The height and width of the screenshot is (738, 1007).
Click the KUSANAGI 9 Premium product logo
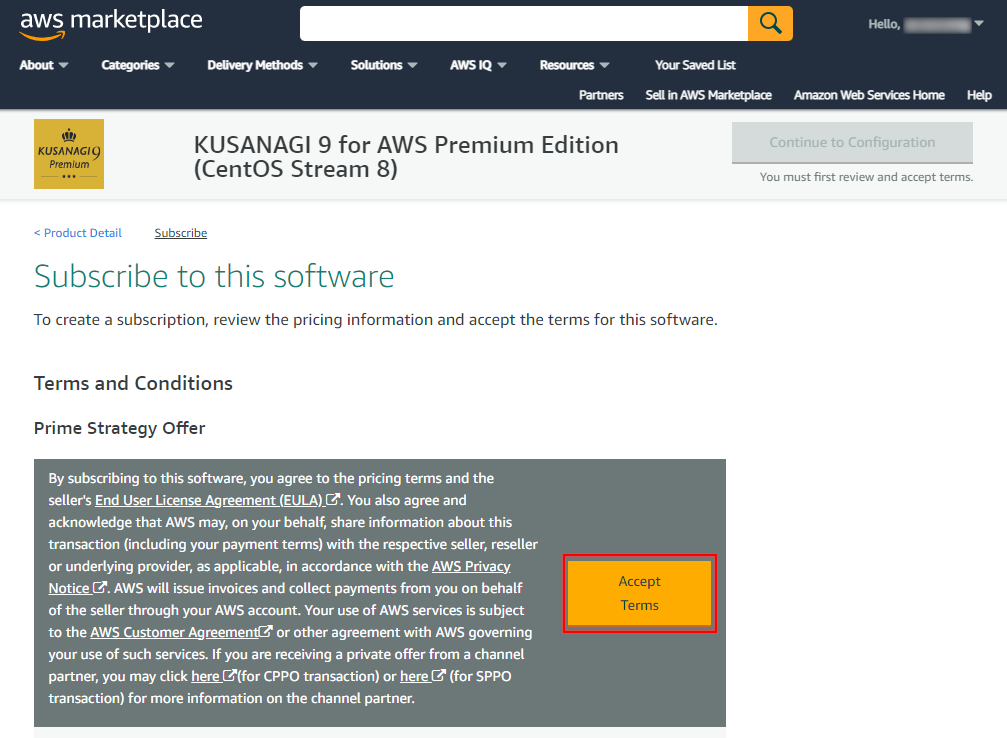[69, 154]
